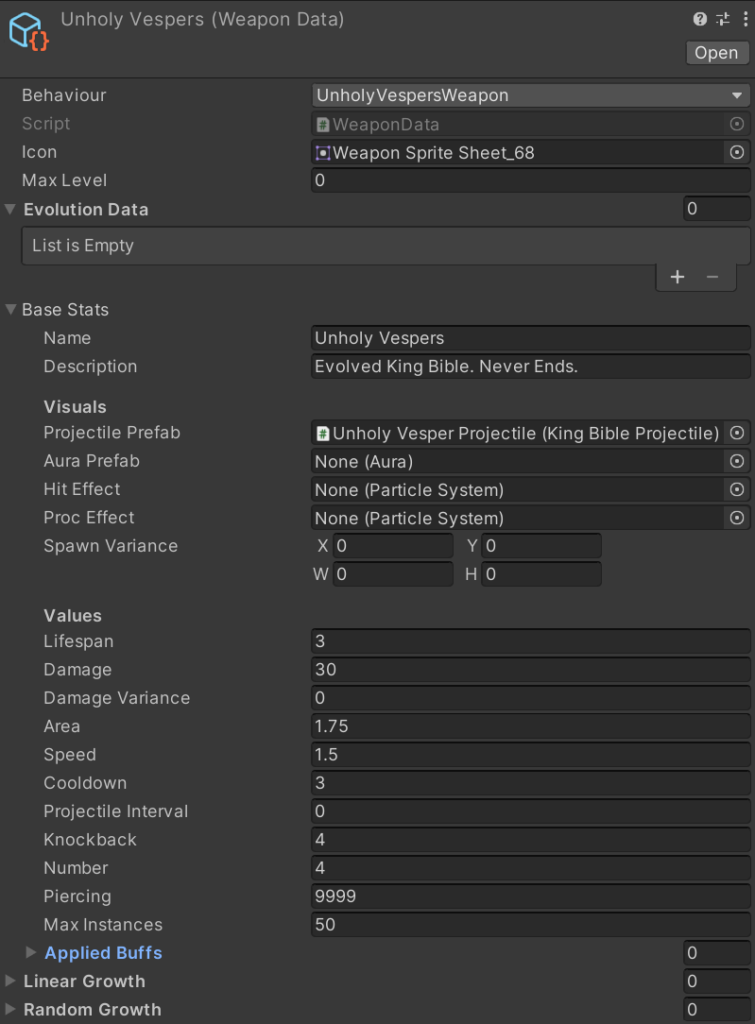Click the preset selector sliders icon
This screenshot has width=755, height=1024.
click(x=722, y=19)
